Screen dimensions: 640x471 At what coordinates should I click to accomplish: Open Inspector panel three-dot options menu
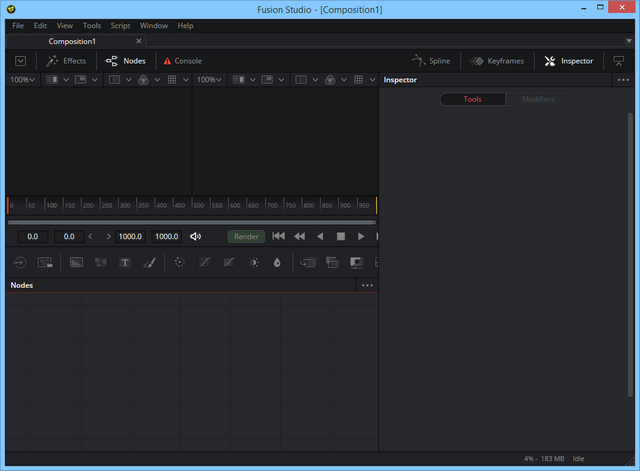point(623,80)
